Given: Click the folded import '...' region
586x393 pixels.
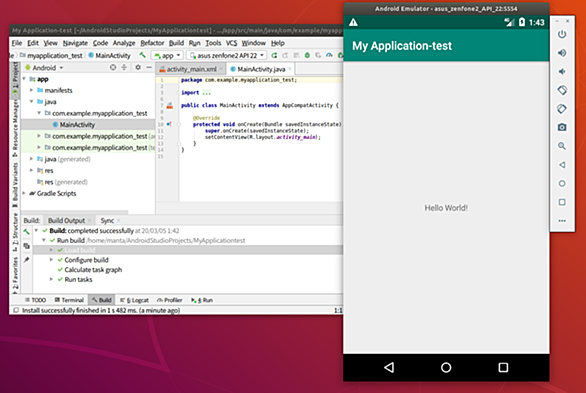Looking at the screenshot, I should [x=207, y=93].
